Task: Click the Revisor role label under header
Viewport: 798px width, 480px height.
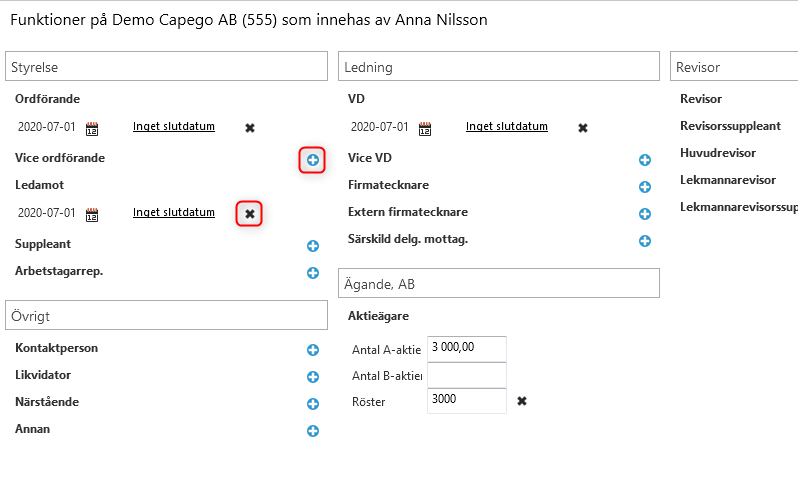Action: (x=701, y=99)
